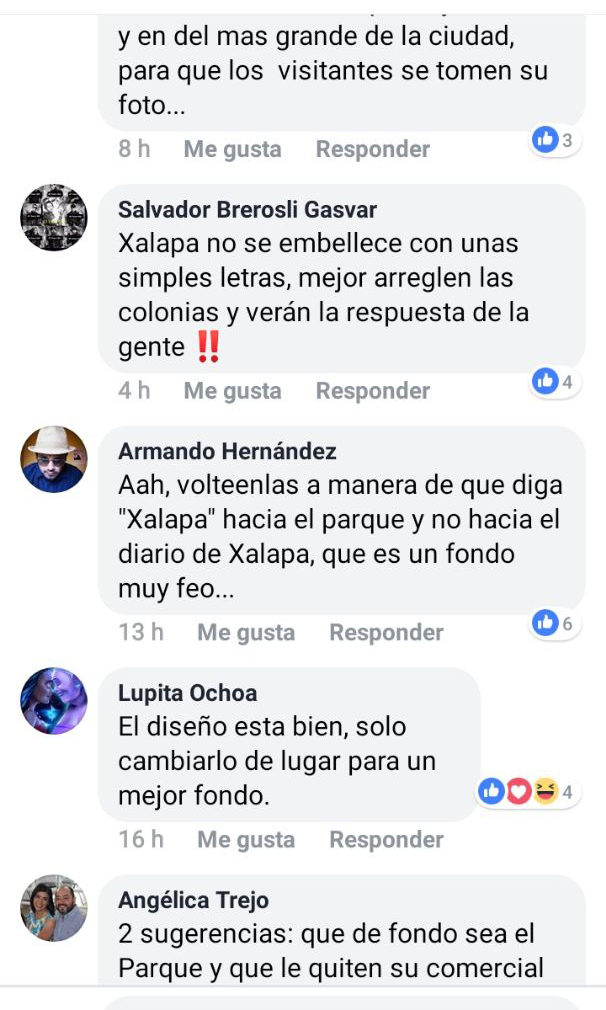Screen dimensions: 606x1010
Task: Open Angélica Trejo's profile photo
Action: (x=54, y=908)
